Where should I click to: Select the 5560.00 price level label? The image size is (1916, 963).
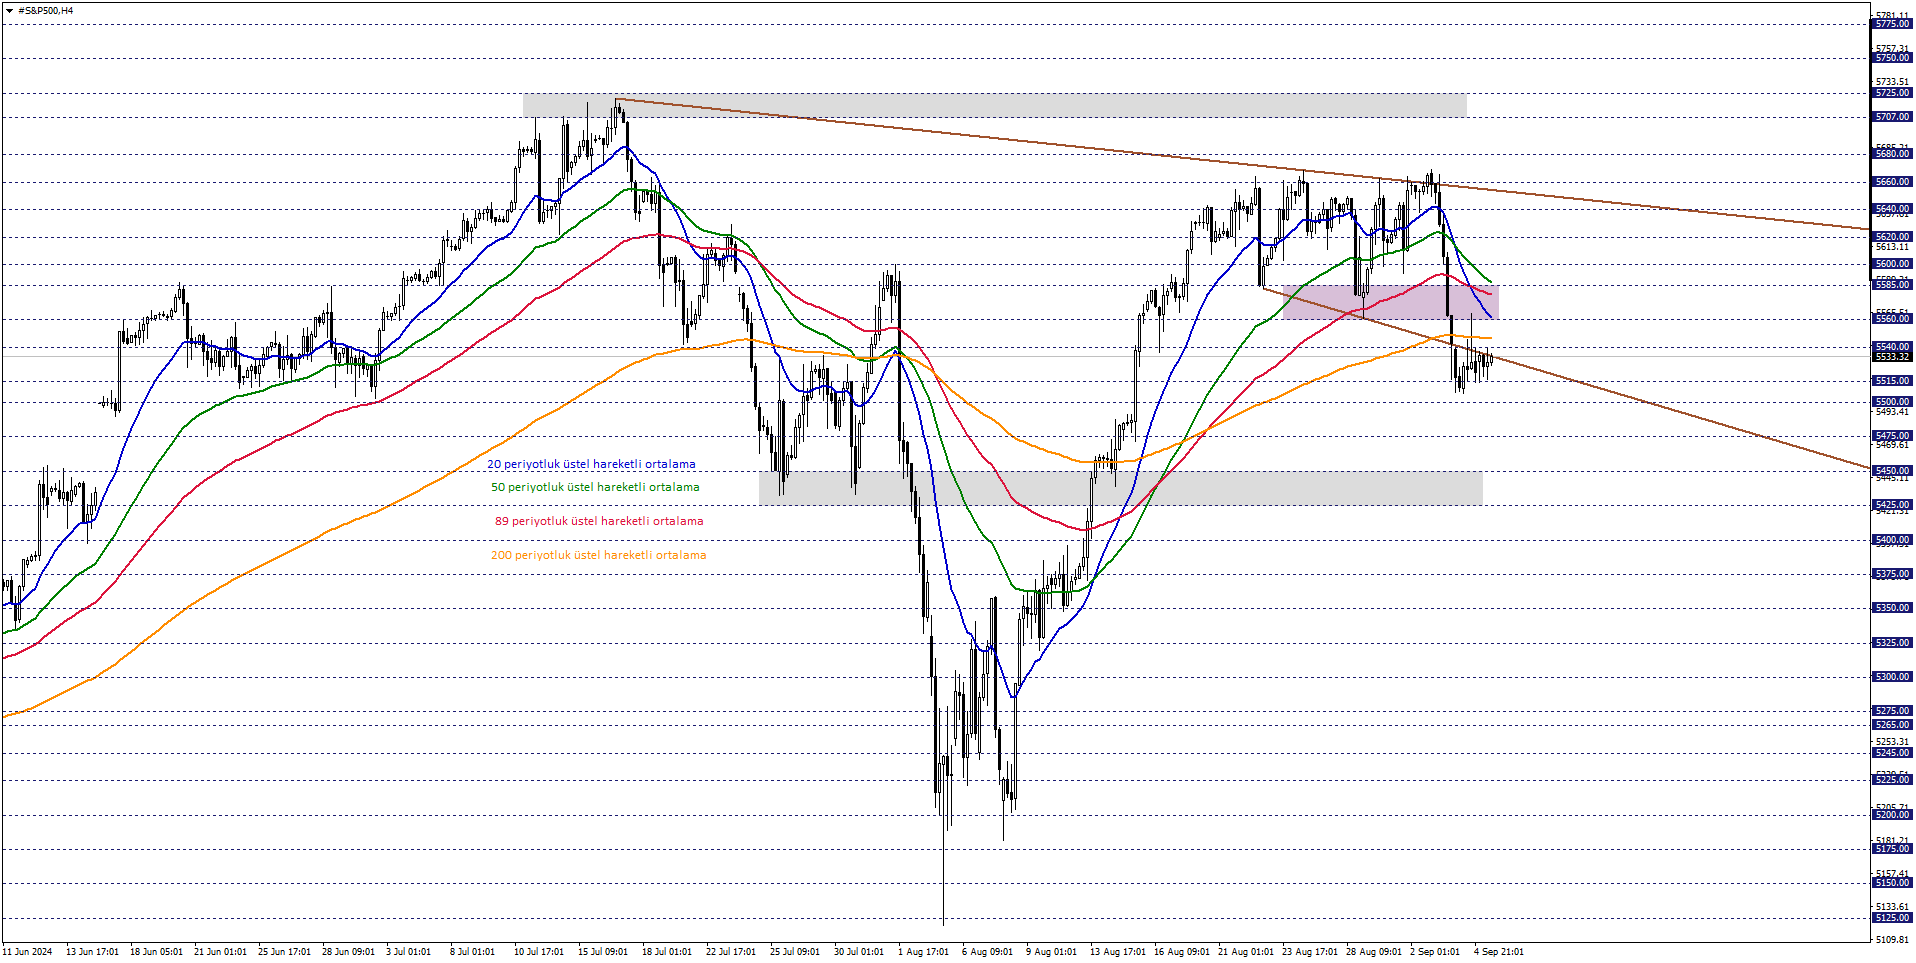(x=1892, y=319)
